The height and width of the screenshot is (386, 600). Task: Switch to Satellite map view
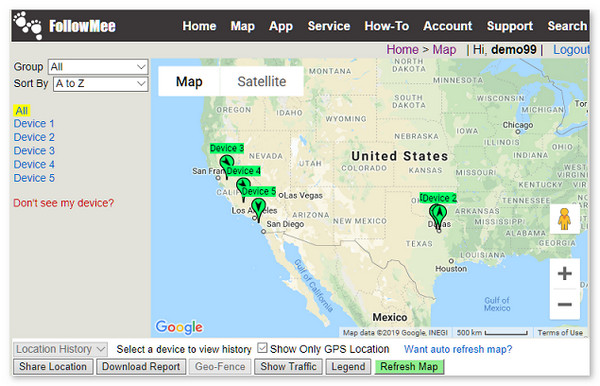(262, 81)
